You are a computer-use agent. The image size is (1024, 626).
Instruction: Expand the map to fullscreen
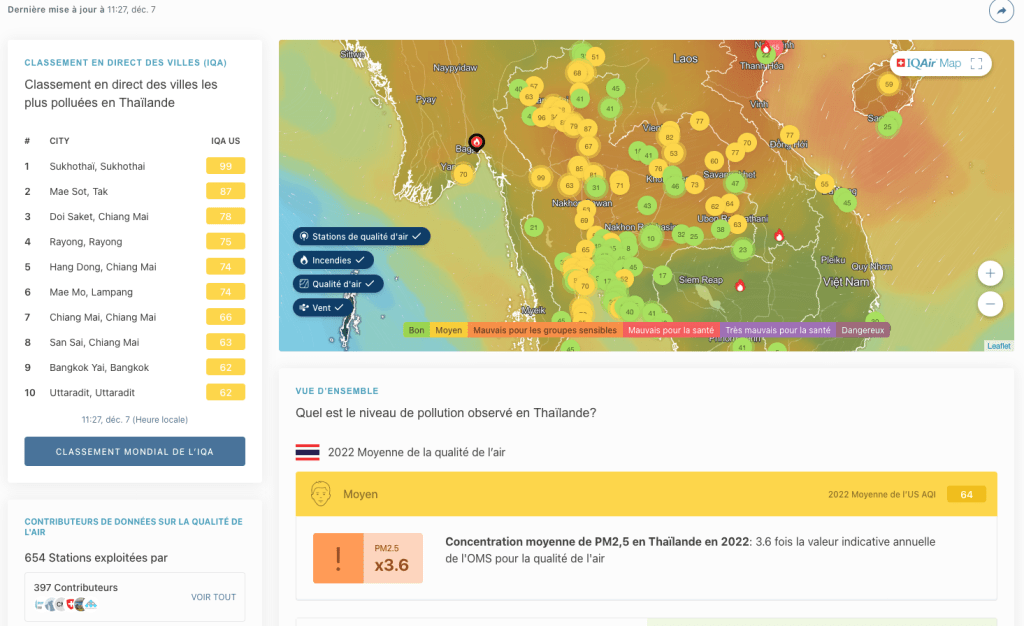977,64
